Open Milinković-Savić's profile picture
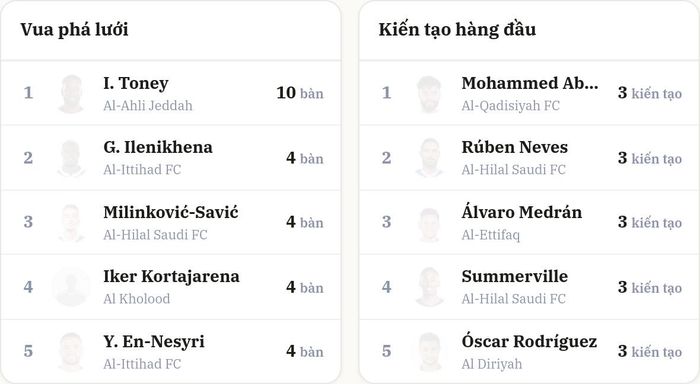This screenshot has width=700, height=384. pos(71,222)
